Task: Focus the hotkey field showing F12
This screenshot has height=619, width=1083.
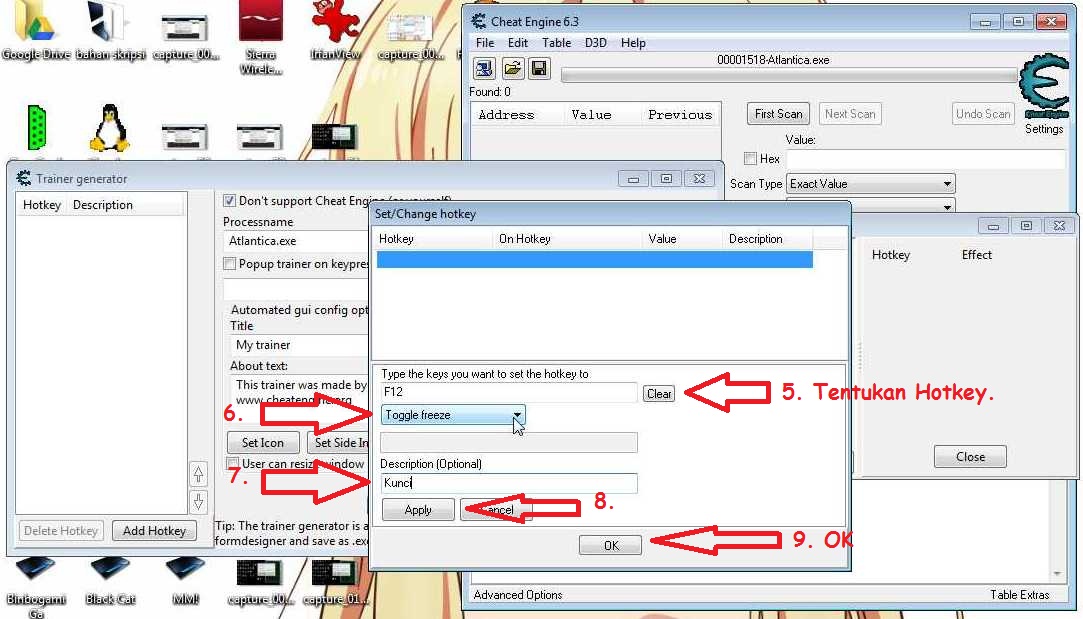Action: click(x=508, y=392)
